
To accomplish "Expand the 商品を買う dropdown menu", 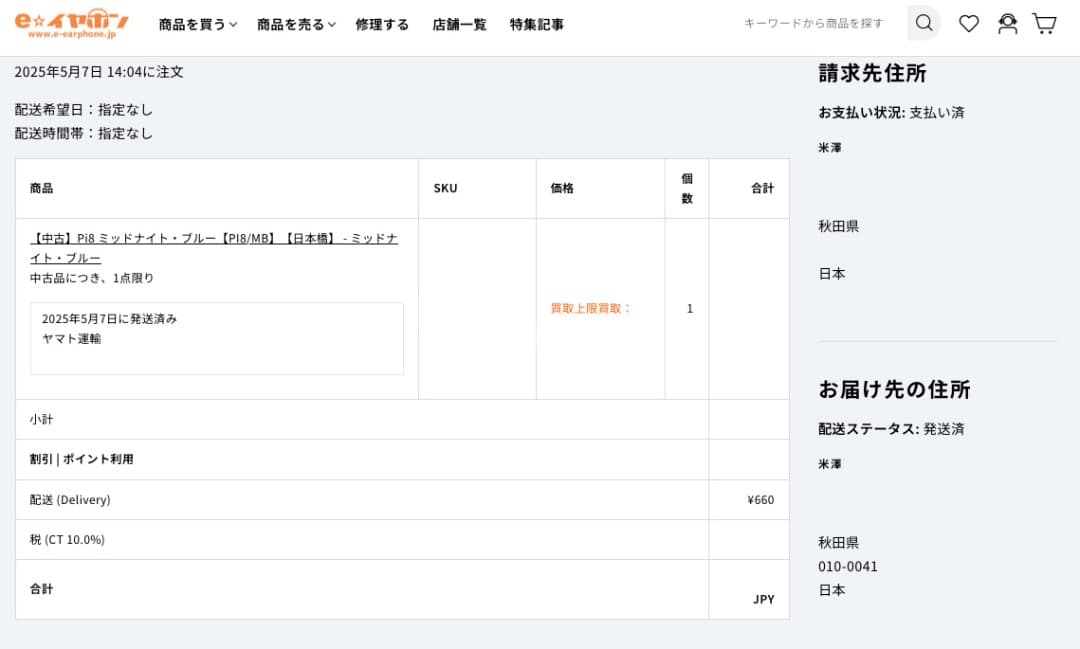I will (x=197, y=24).
